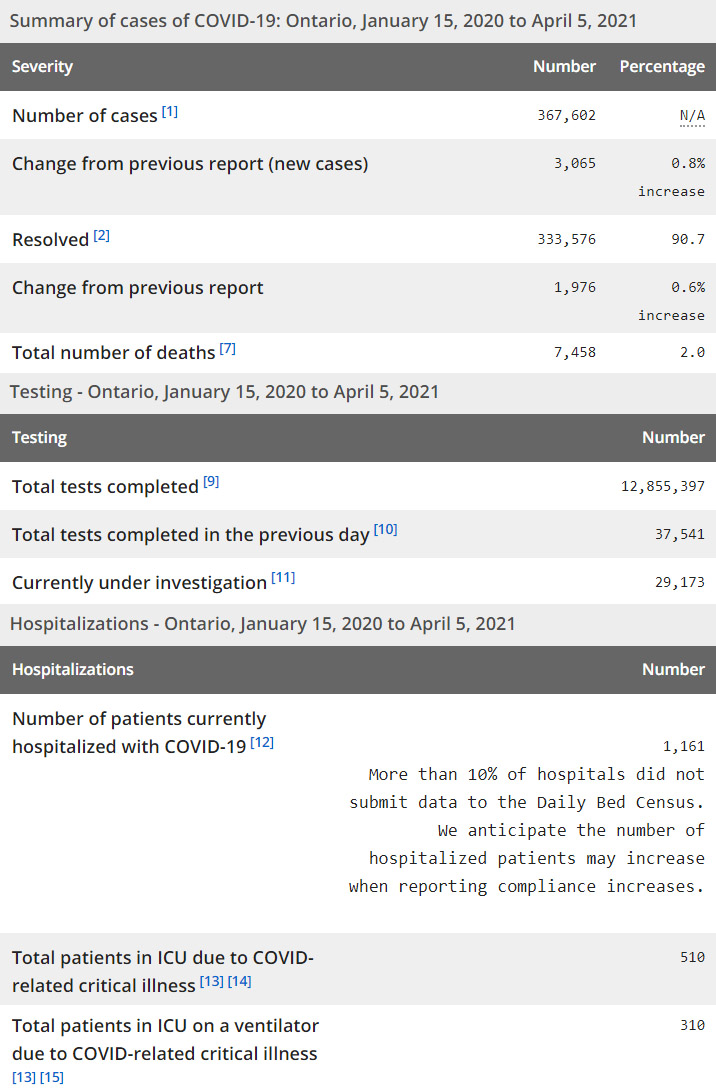Click footnote 7 for total deaths
The height and width of the screenshot is (1088, 716).
coord(228,348)
